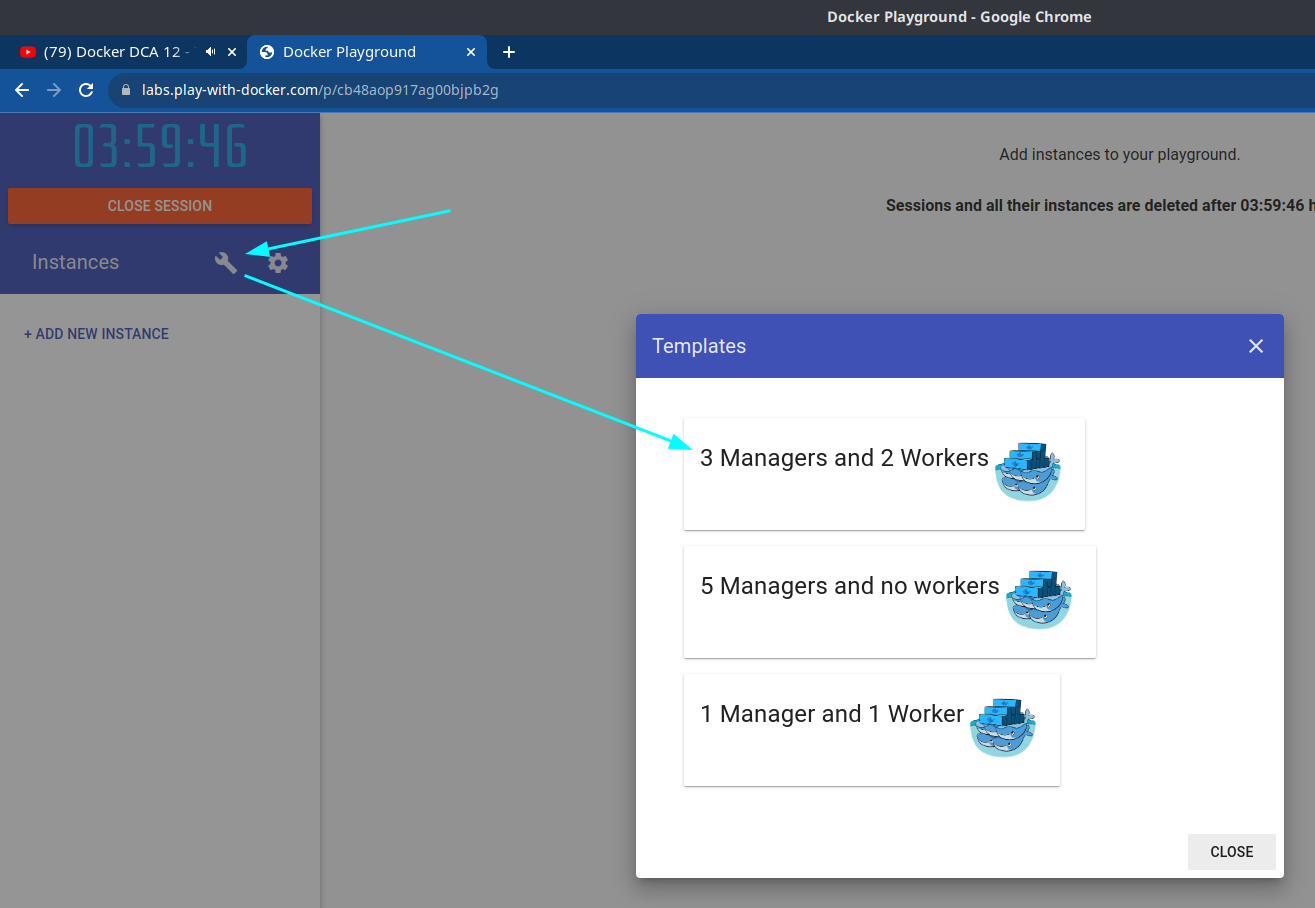
Task: Click the Docker whale icon on 5 Managers template
Action: point(1039,599)
